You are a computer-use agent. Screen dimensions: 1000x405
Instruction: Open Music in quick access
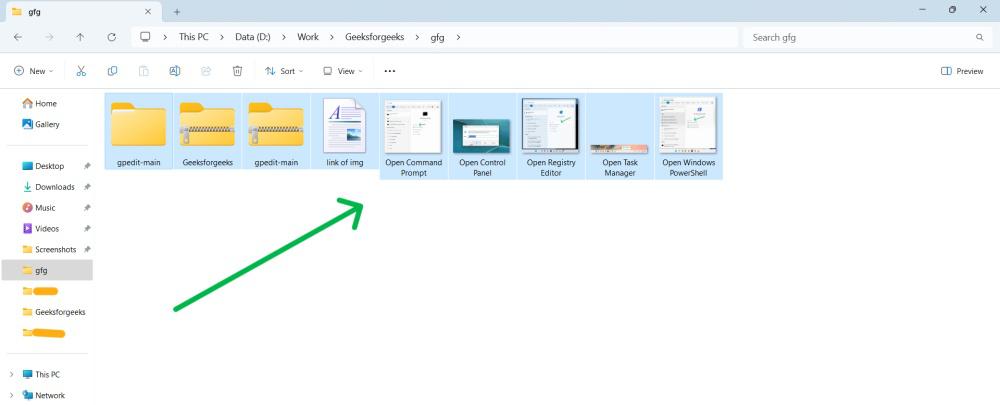click(39, 208)
